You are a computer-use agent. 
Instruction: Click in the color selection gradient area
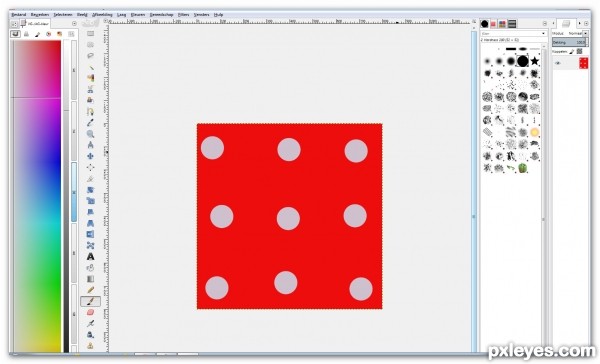coord(37,196)
